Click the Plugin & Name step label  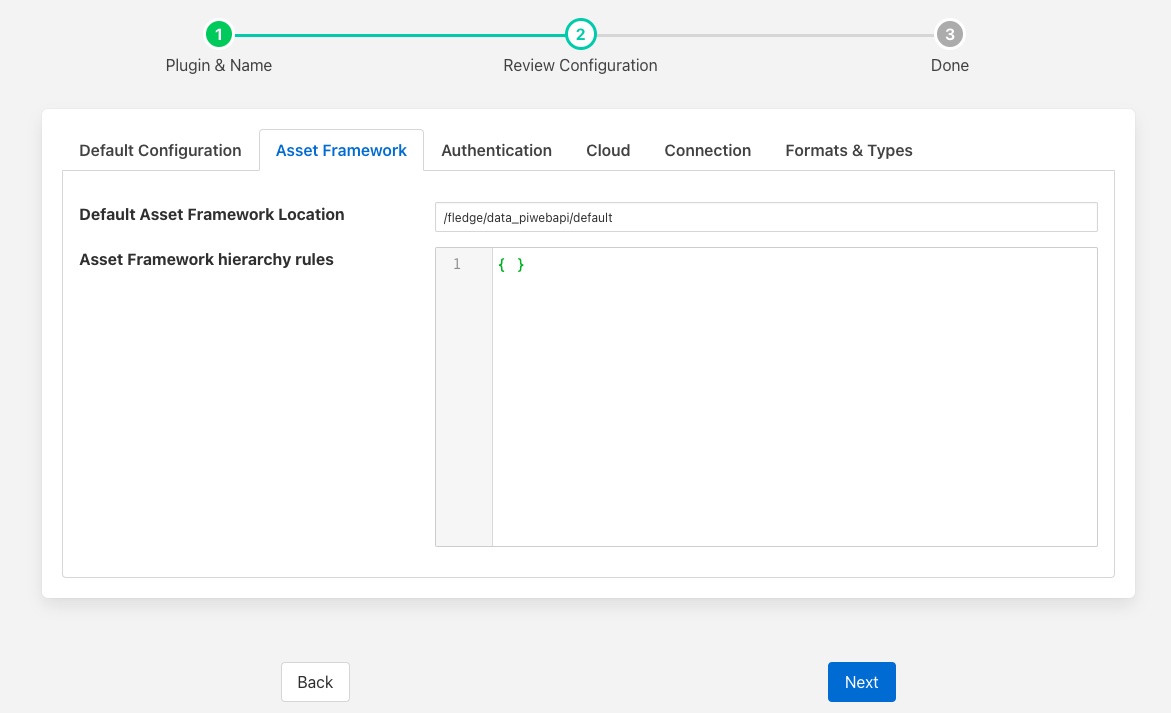pos(219,66)
